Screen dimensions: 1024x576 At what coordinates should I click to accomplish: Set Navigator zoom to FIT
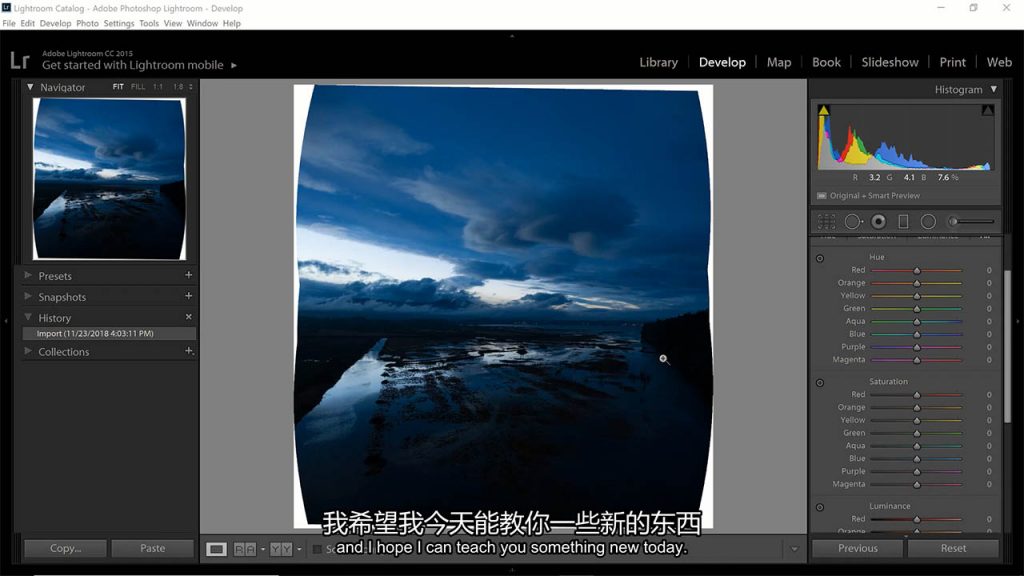pyautogui.click(x=118, y=87)
